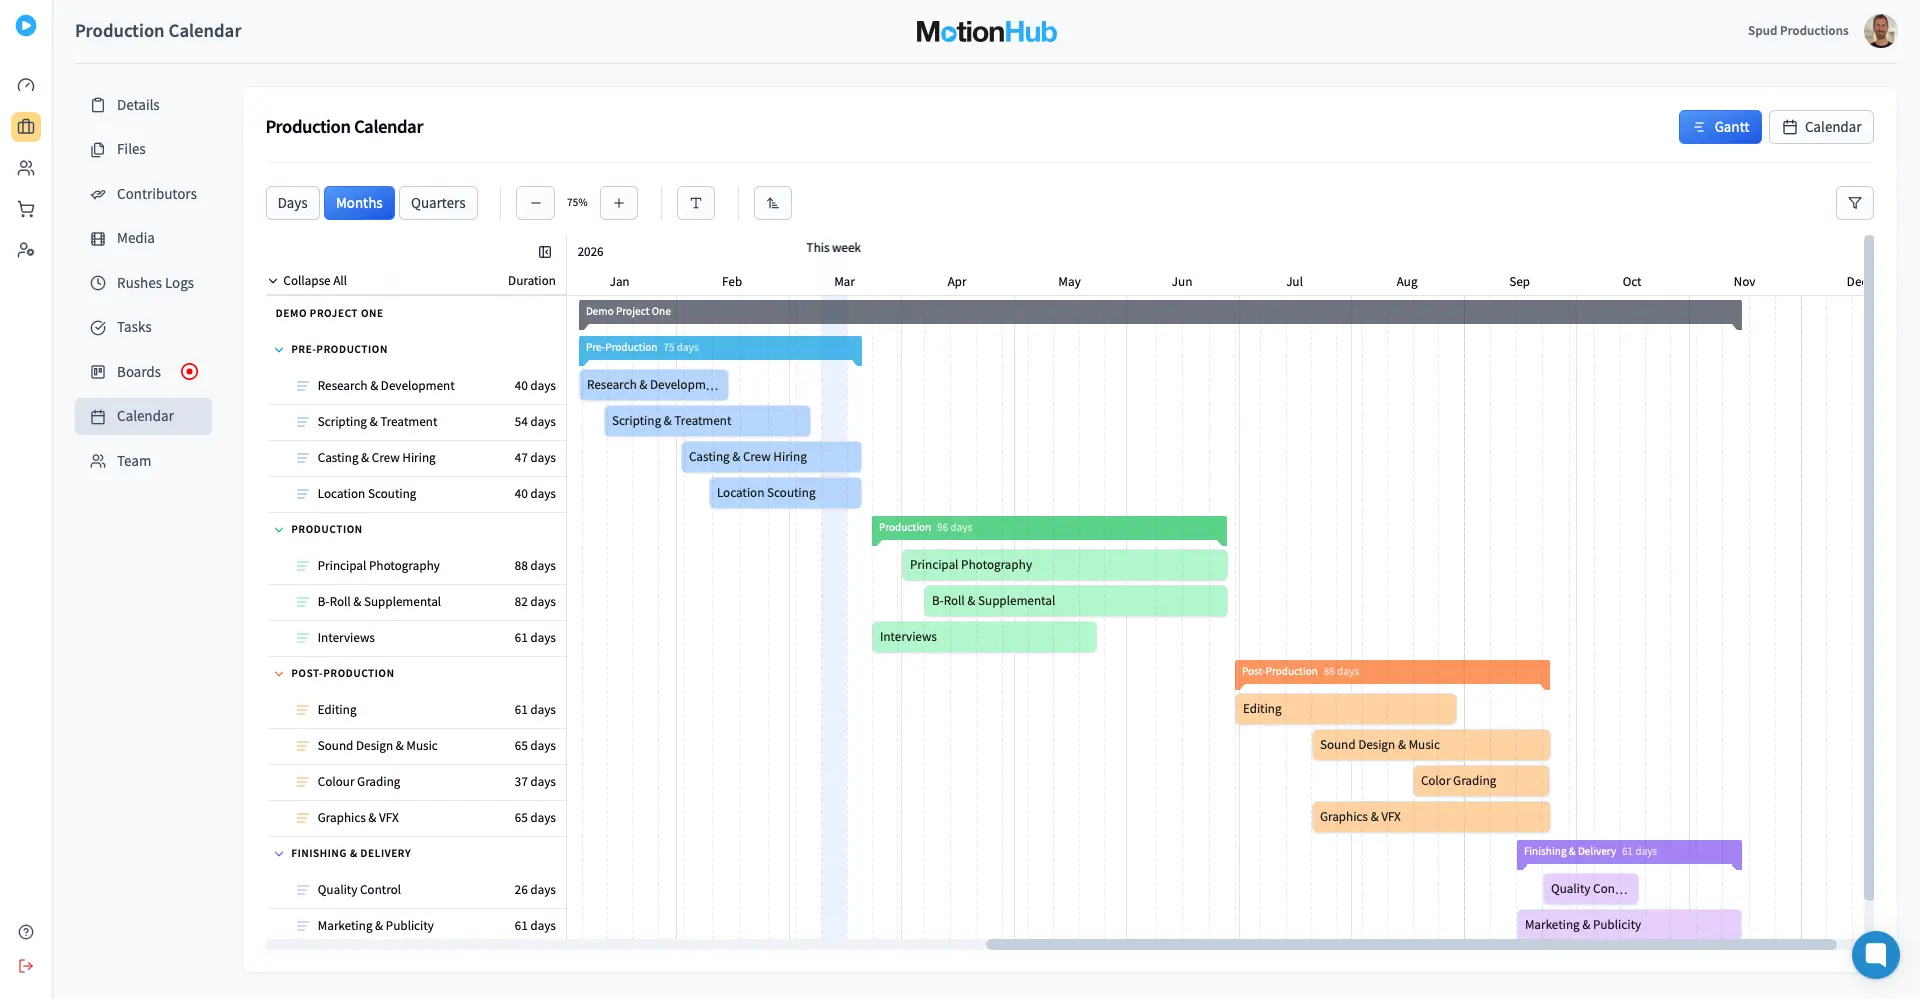Toggle task label text display with T icon
Screen dimensions: 1920x999
(696, 202)
